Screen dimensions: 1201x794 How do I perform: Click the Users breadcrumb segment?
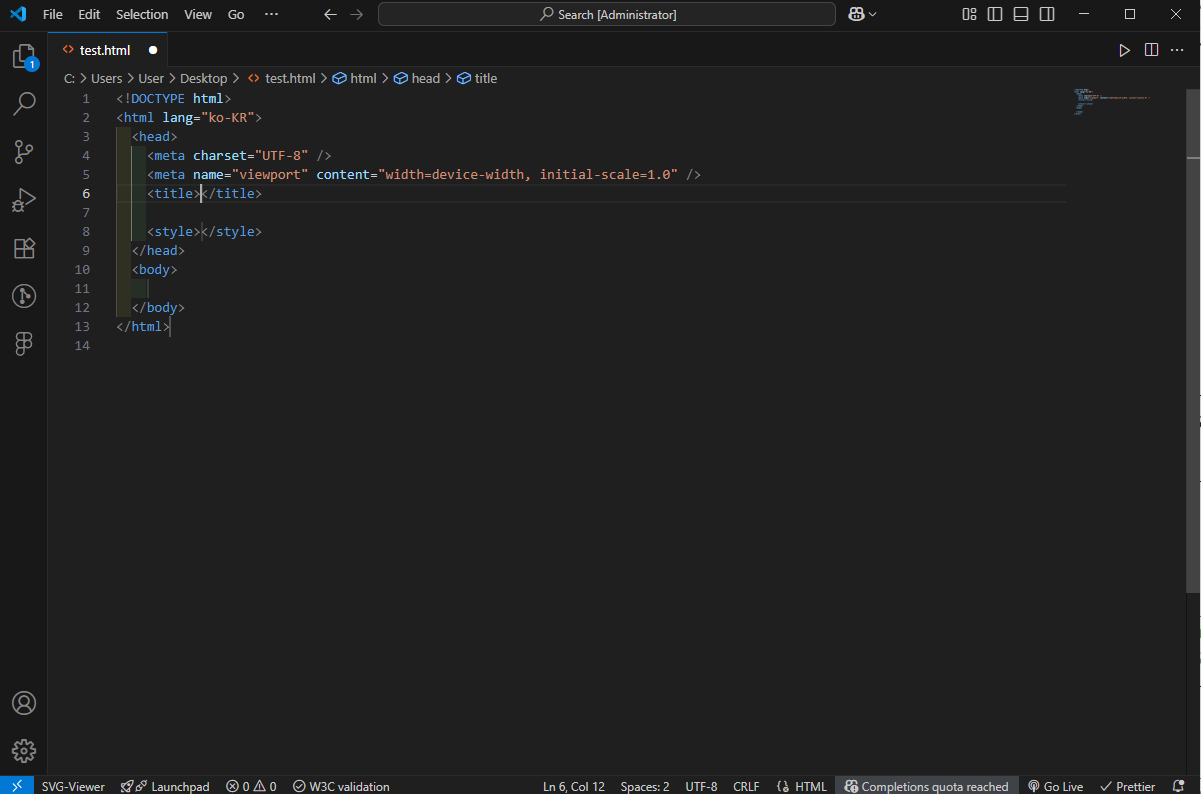107,78
